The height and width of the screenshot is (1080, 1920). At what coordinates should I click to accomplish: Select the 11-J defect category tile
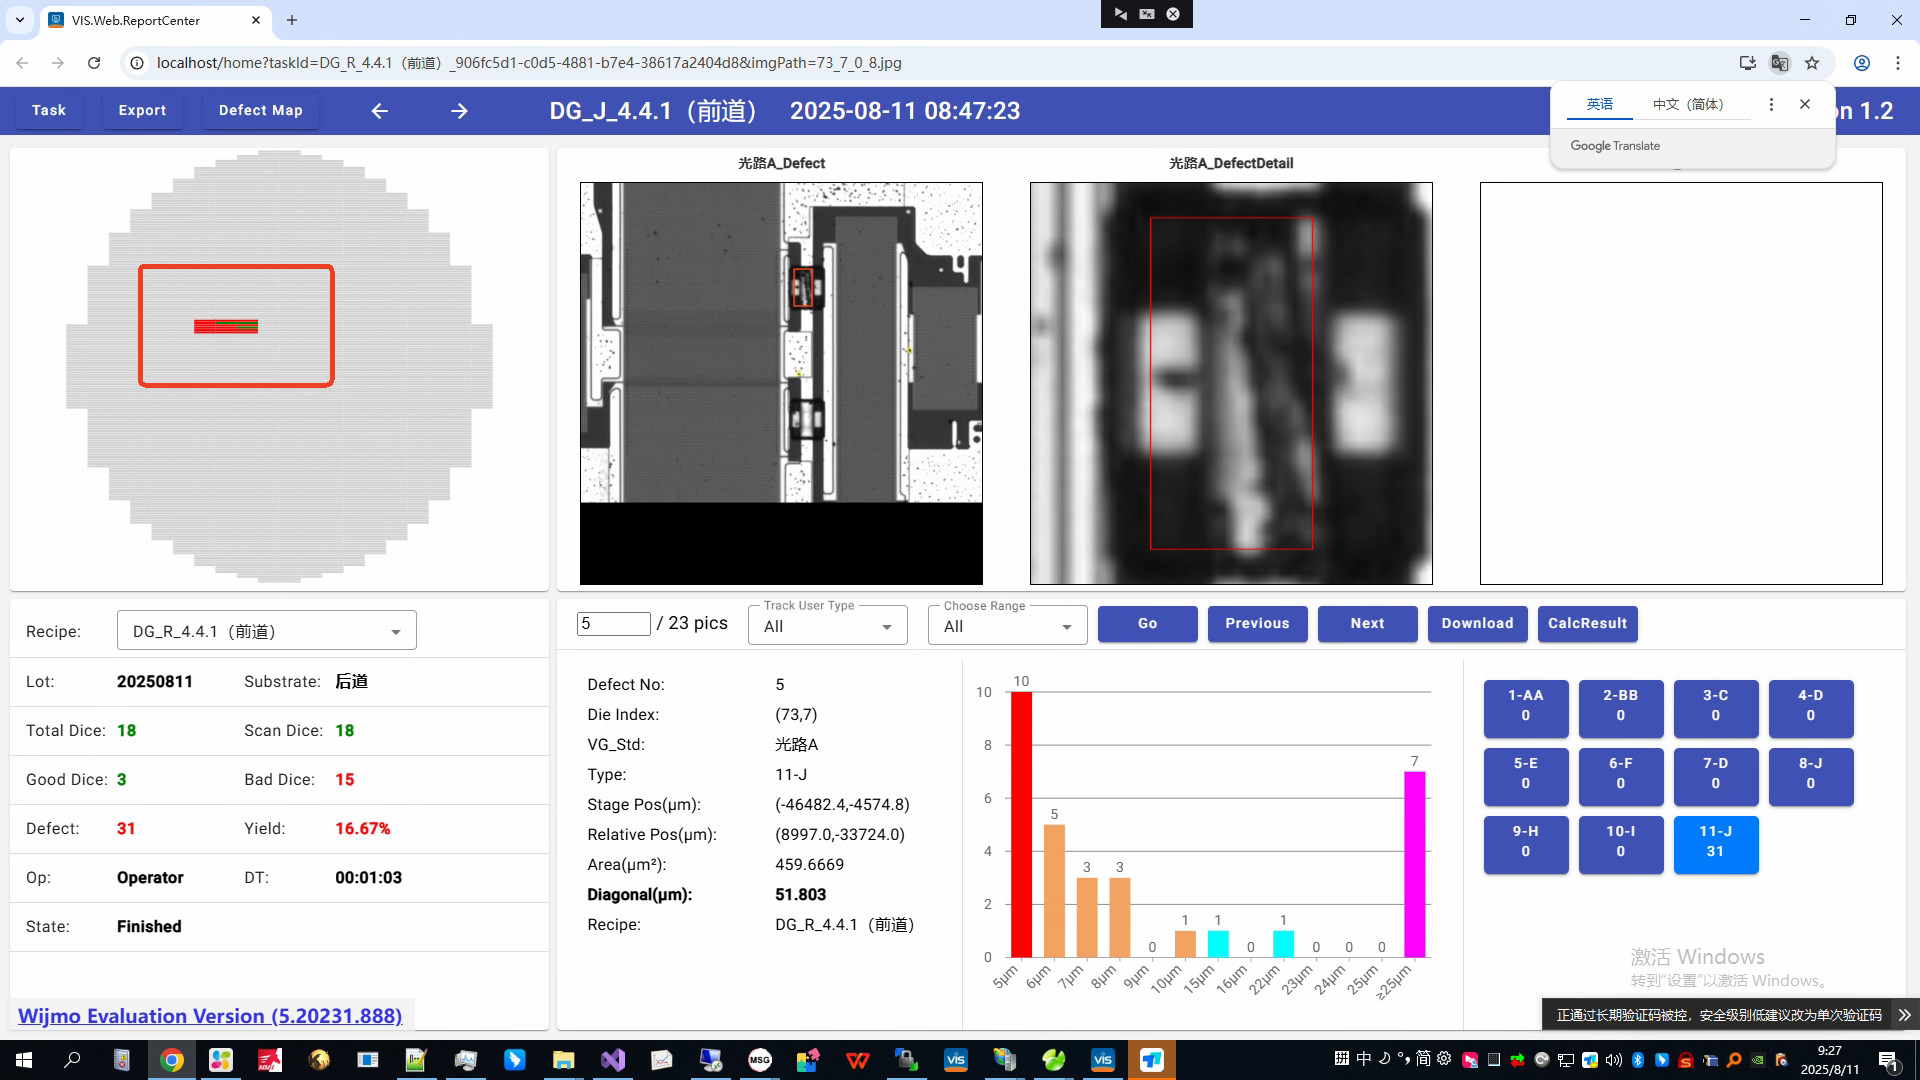click(1715, 842)
